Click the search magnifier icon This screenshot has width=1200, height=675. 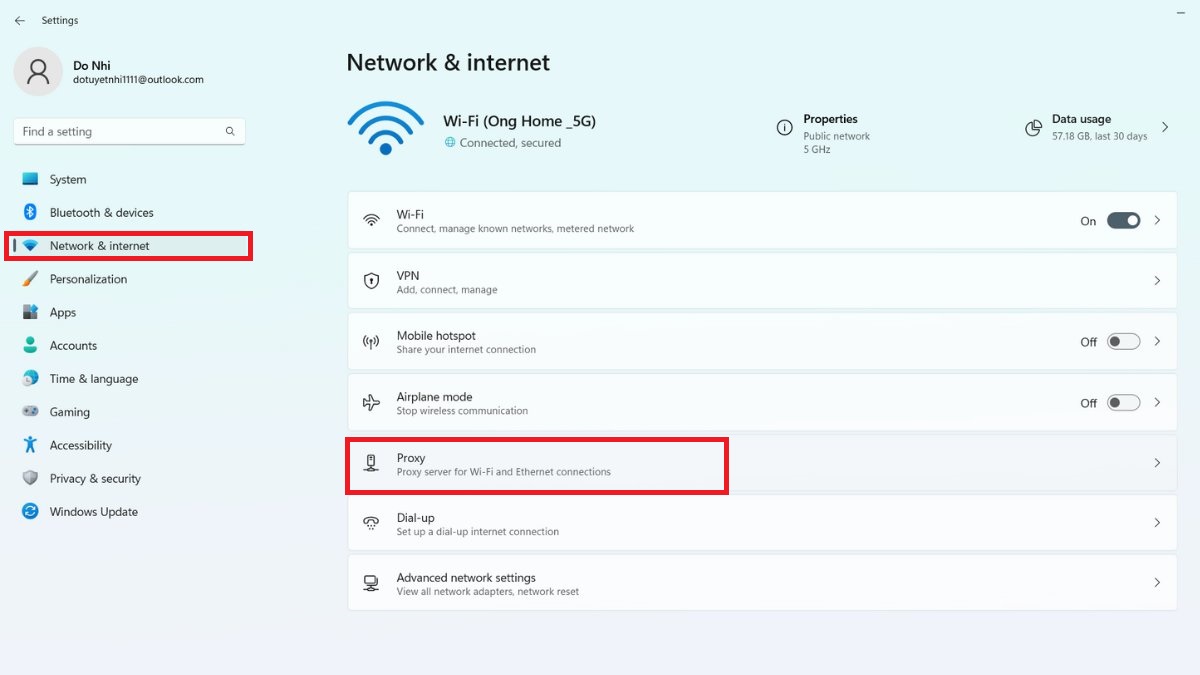(230, 131)
